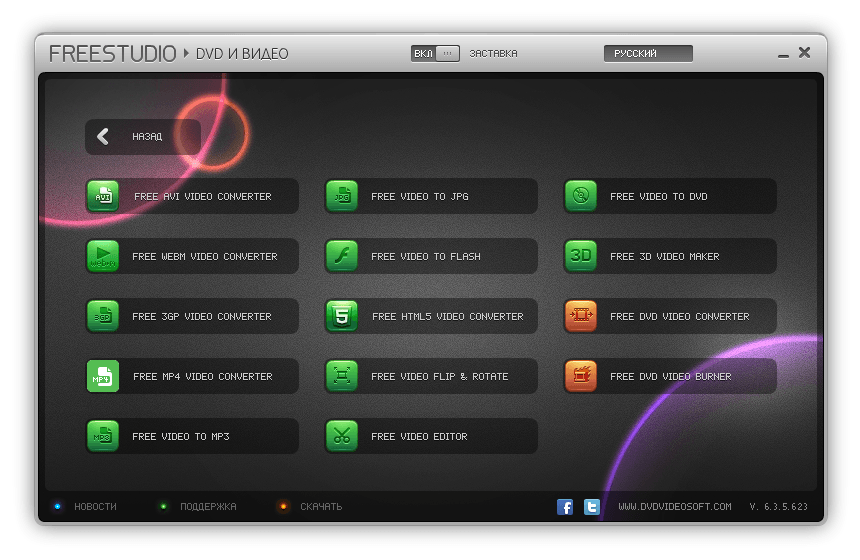
Task: Click the WebM play icon
Action: point(103,256)
